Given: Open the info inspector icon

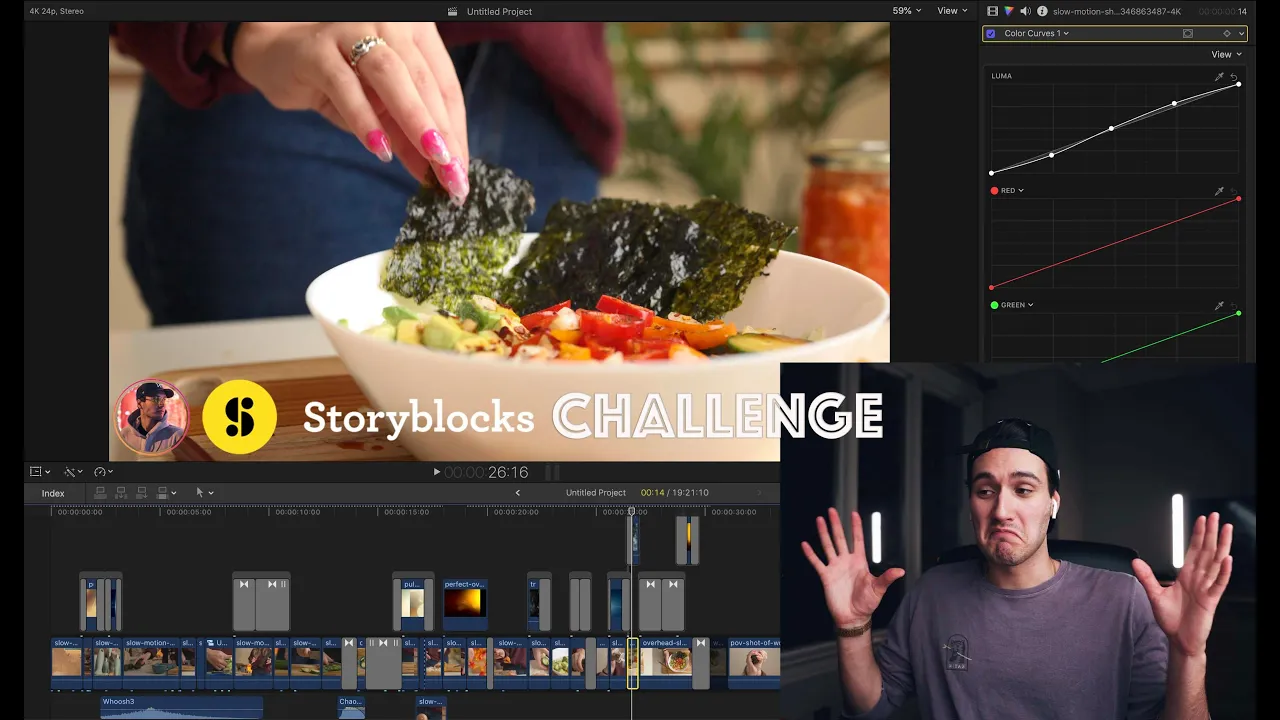Looking at the screenshot, I should pyautogui.click(x=1042, y=11).
